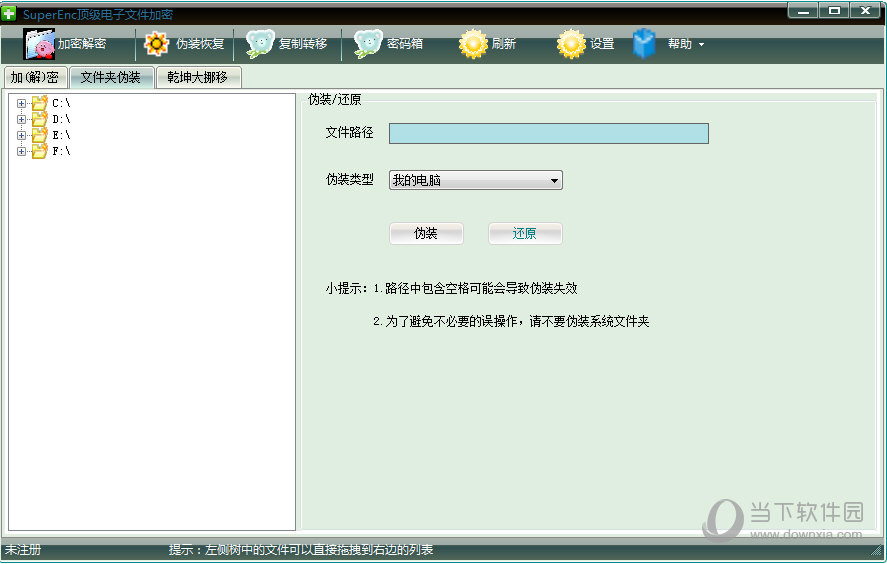Screen dimensions: 887x564
Task: Open the 密码箱 bear icon
Action: tap(368, 44)
